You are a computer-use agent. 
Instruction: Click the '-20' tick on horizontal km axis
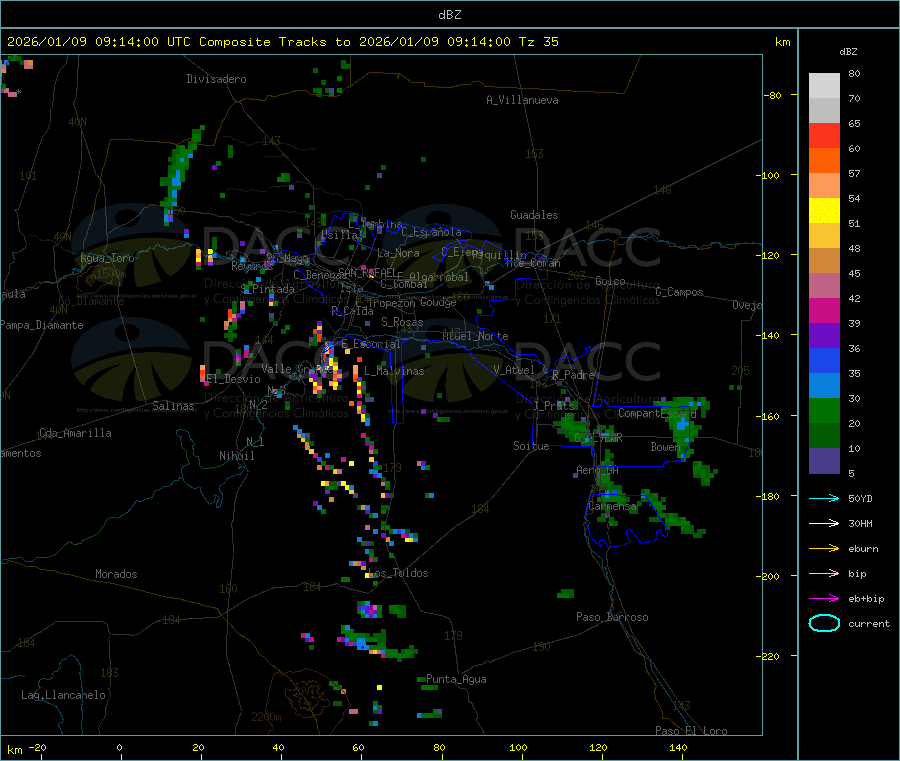(x=37, y=747)
